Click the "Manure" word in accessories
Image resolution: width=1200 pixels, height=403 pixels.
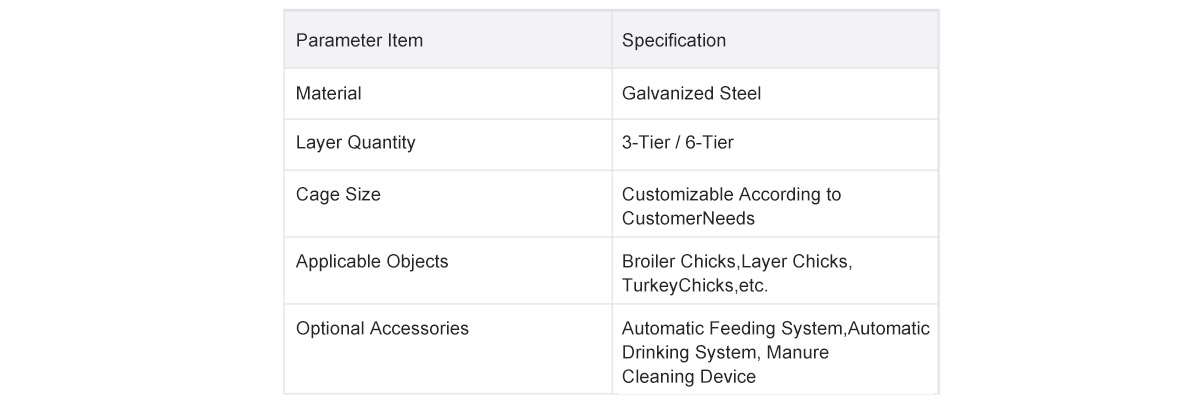pyautogui.click(x=798, y=353)
